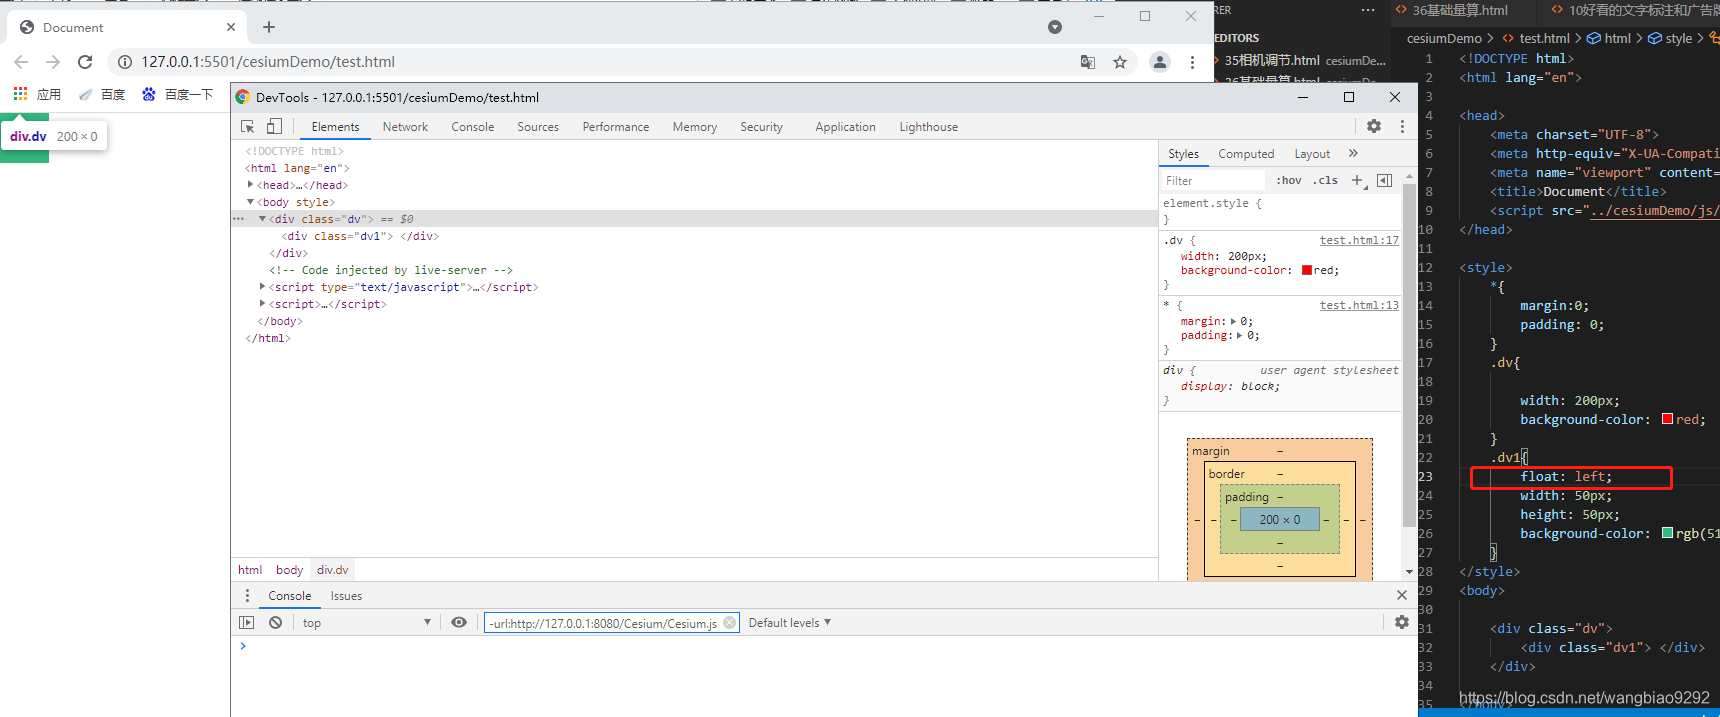This screenshot has width=1720, height=717.
Task: Collapse the div class dv node
Action: (x=262, y=219)
